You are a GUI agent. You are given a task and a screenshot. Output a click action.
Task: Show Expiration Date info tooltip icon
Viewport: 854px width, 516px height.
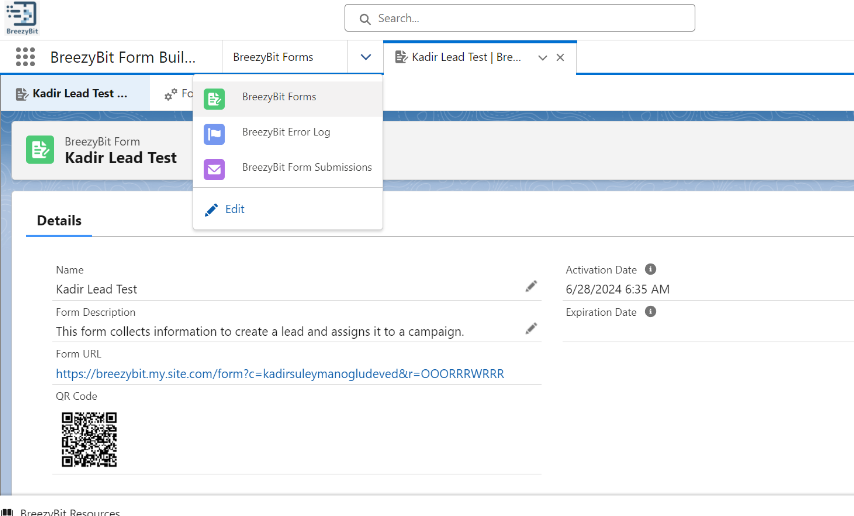click(650, 312)
